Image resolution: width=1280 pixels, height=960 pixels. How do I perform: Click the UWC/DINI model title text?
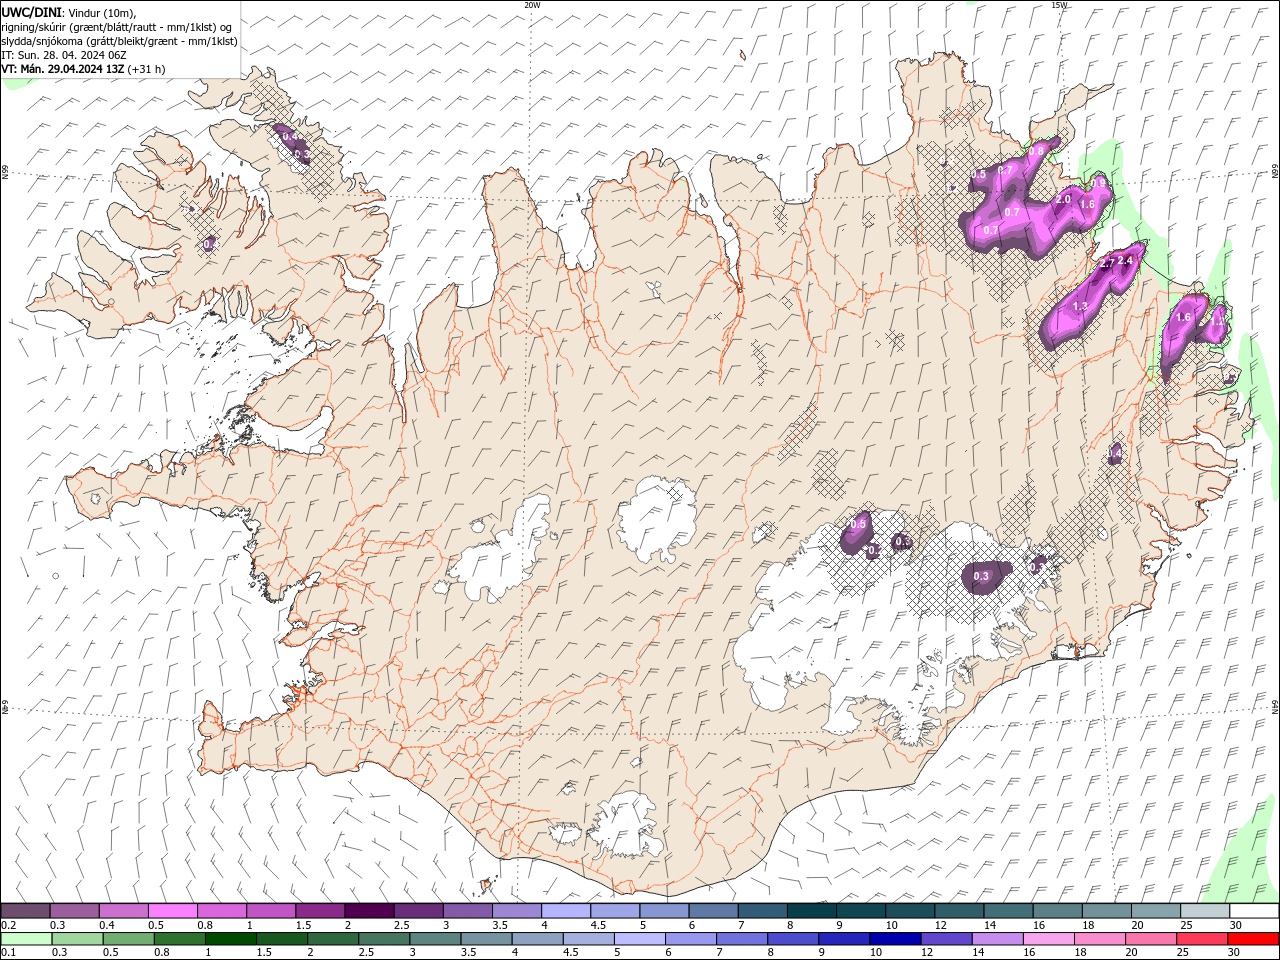pyautogui.click(x=30, y=12)
